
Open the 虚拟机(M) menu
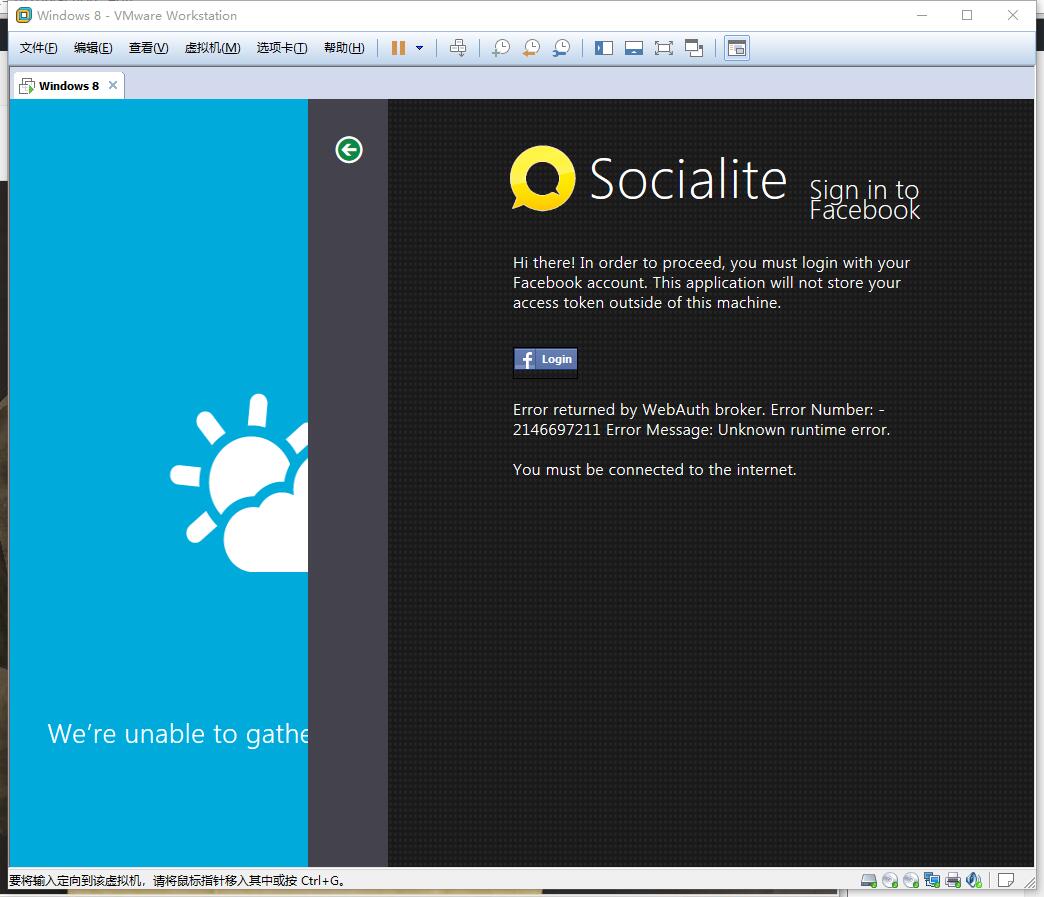coord(212,48)
